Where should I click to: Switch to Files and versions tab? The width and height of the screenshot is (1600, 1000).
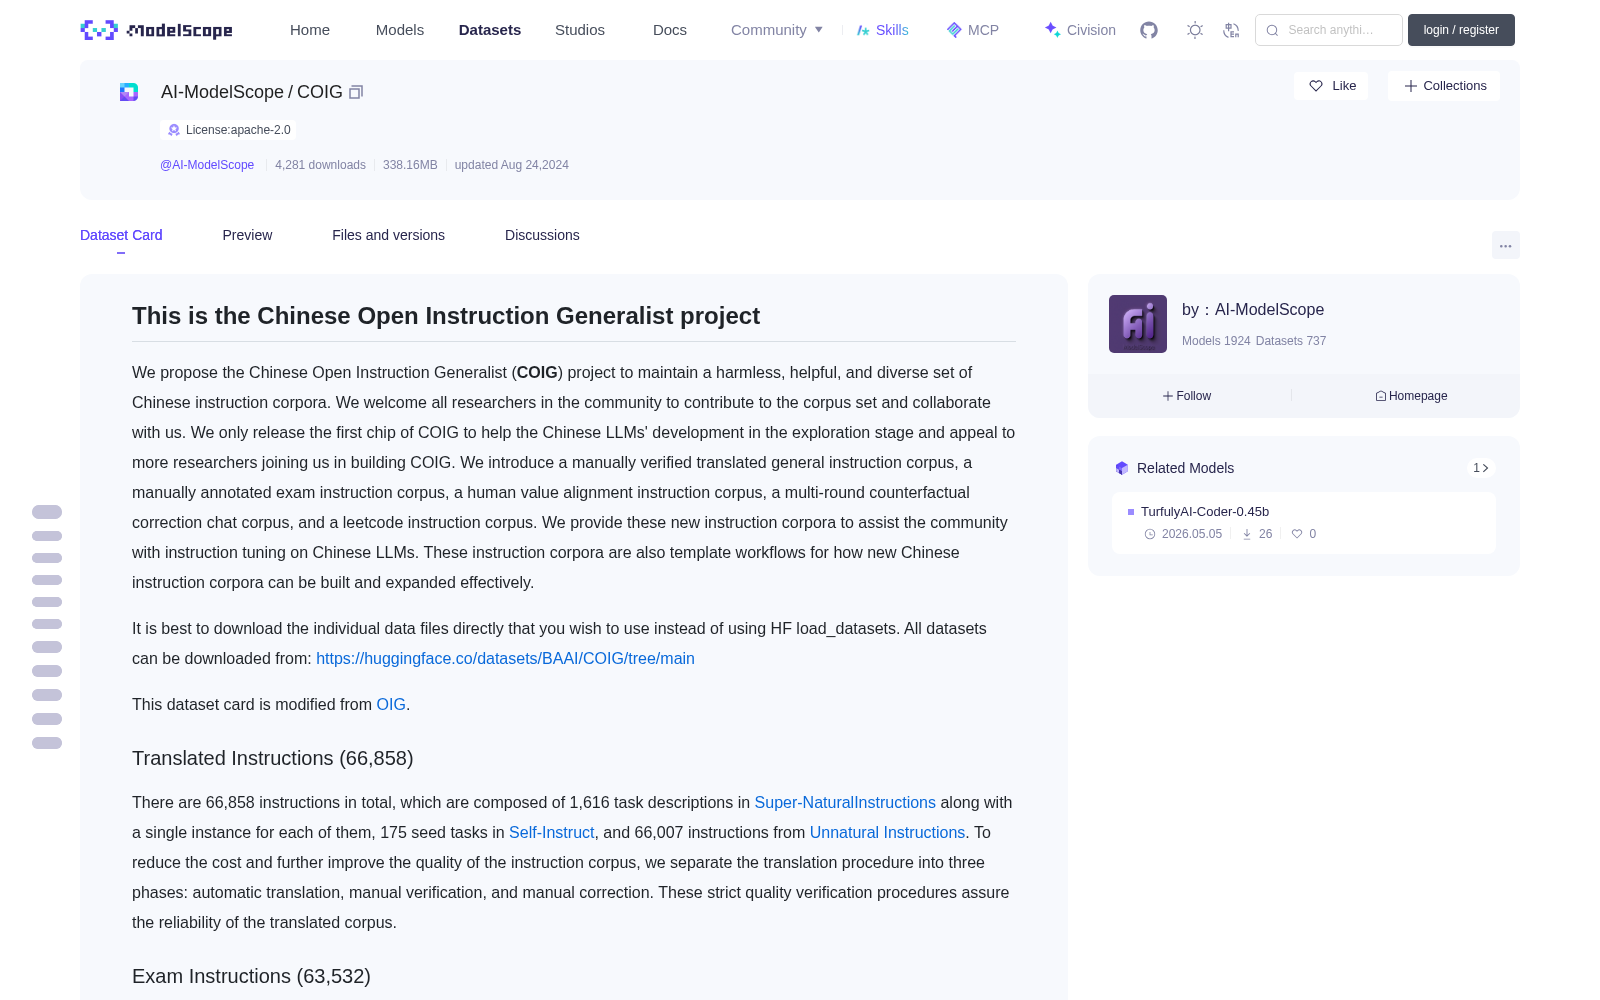click(x=388, y=235)
